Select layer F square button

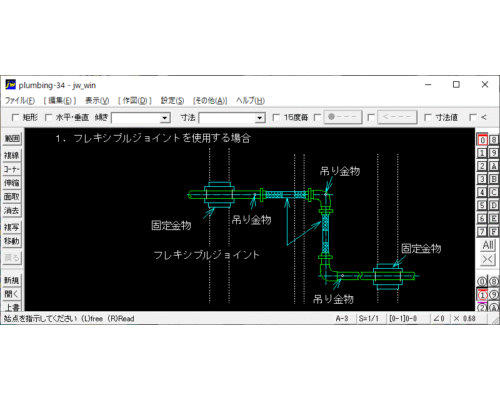pos(494,231)
